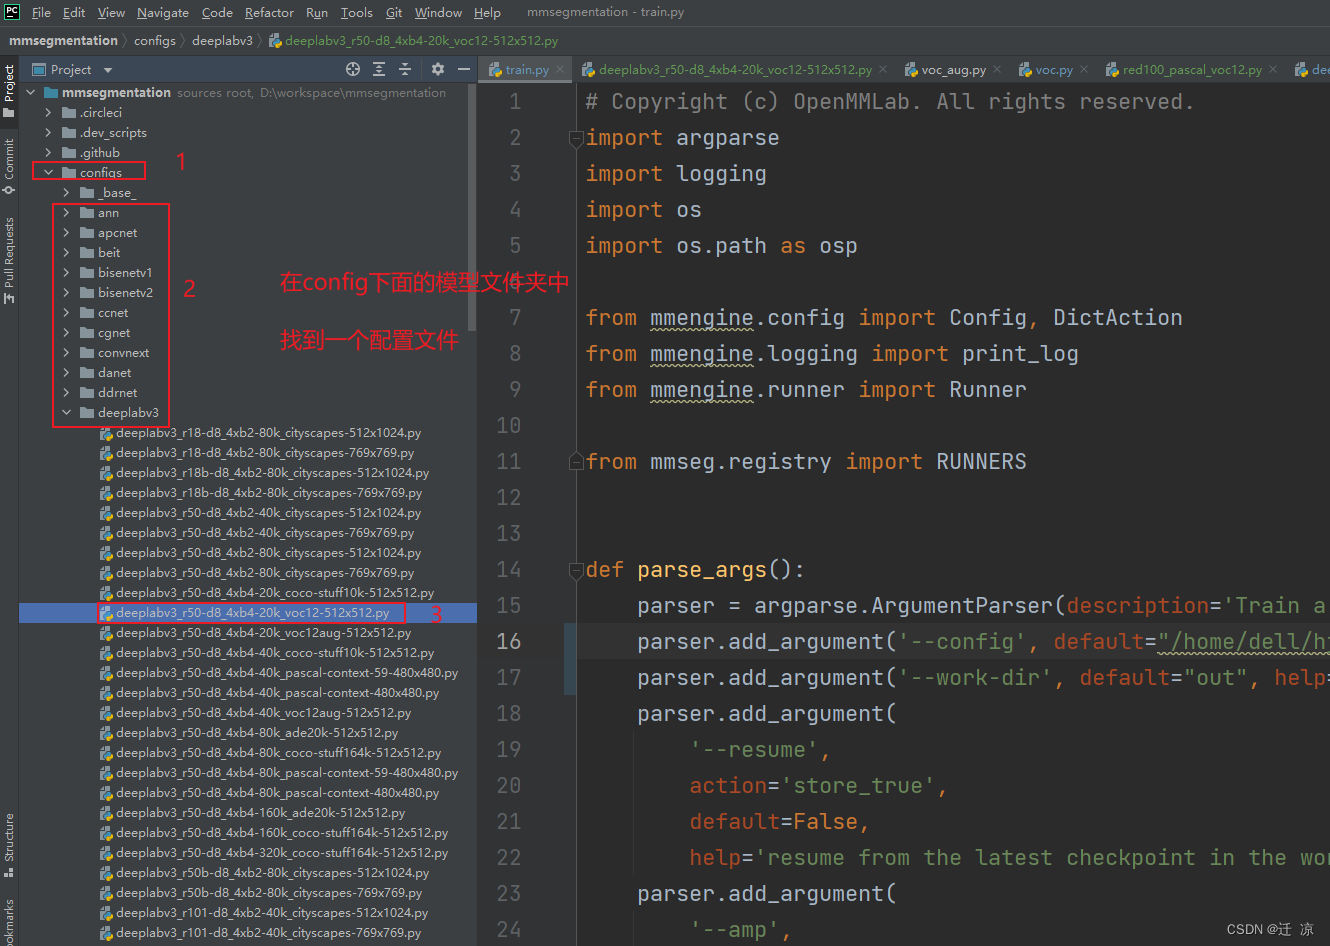Close the train.py editor tab

[560, 69]
